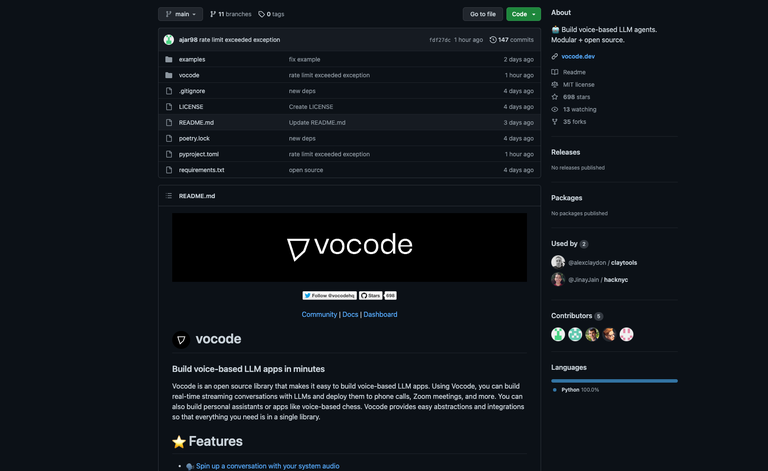Open the 'fix example' commit message

tap(304, 59)
